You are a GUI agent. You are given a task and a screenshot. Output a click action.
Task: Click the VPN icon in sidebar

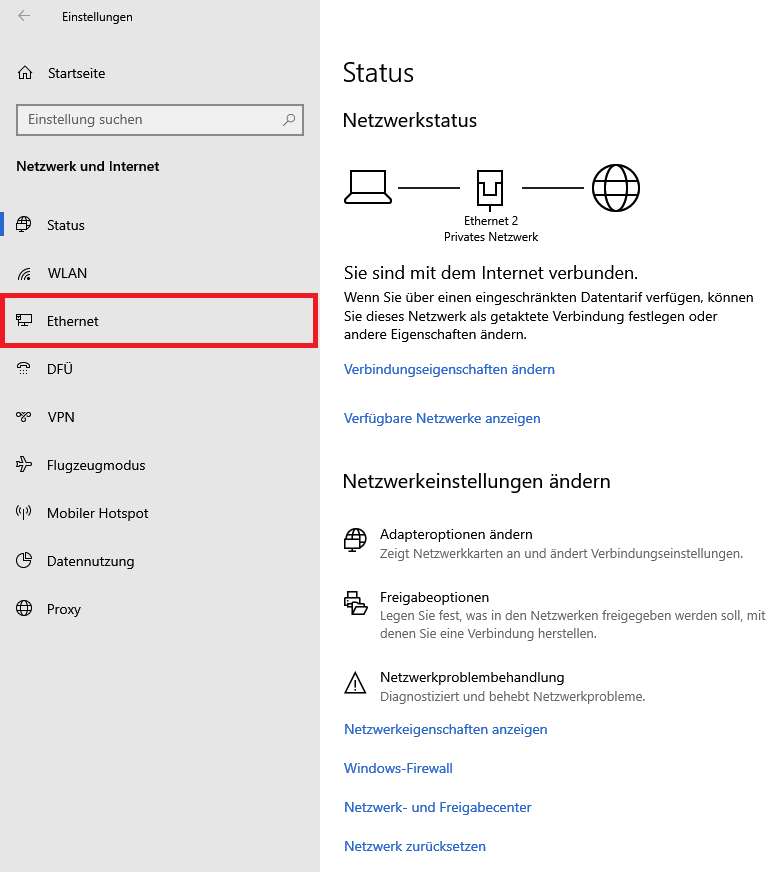[x=25, y=417]
